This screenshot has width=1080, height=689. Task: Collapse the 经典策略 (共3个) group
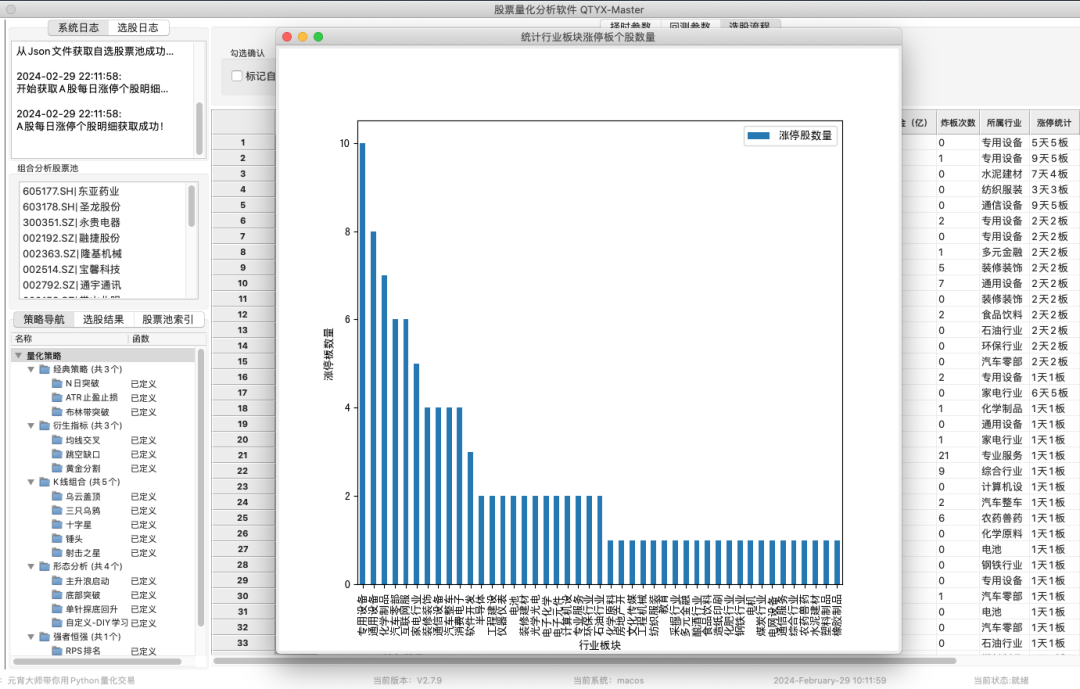click(31, 369)
